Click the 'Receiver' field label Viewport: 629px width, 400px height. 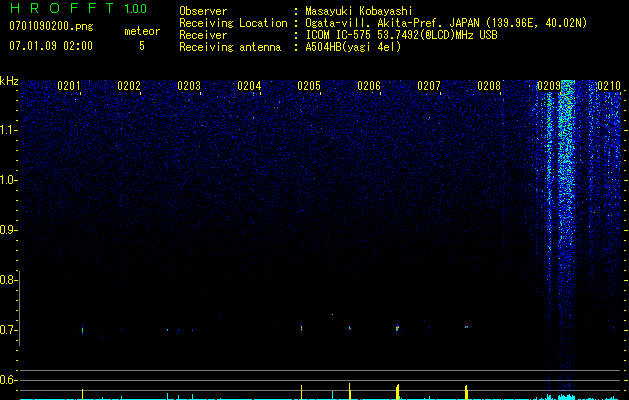point(203,35)
